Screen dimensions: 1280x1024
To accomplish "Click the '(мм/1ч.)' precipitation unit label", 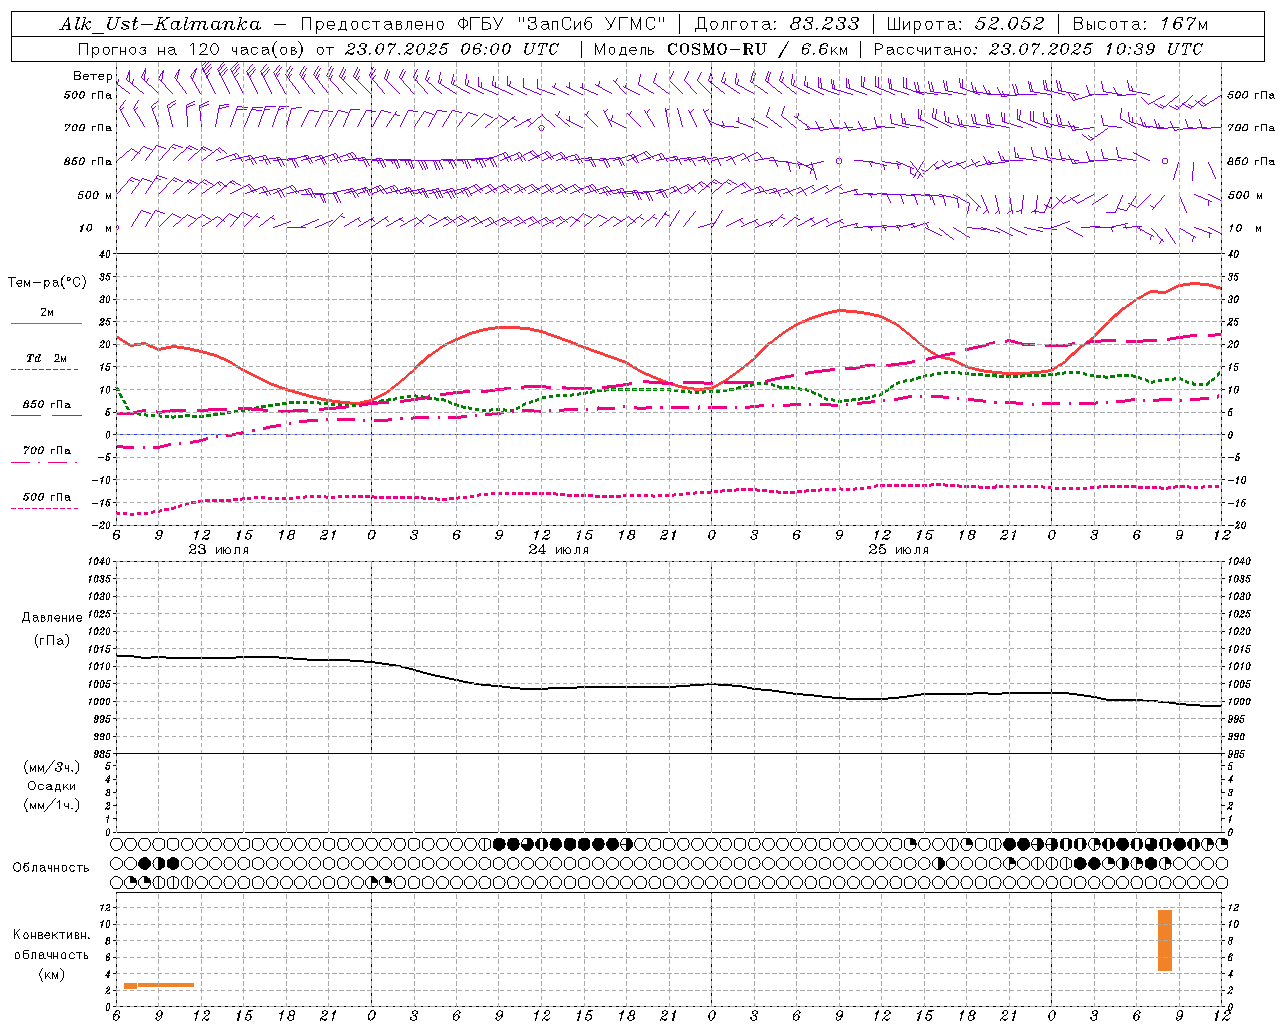I will tap(52, 805).
